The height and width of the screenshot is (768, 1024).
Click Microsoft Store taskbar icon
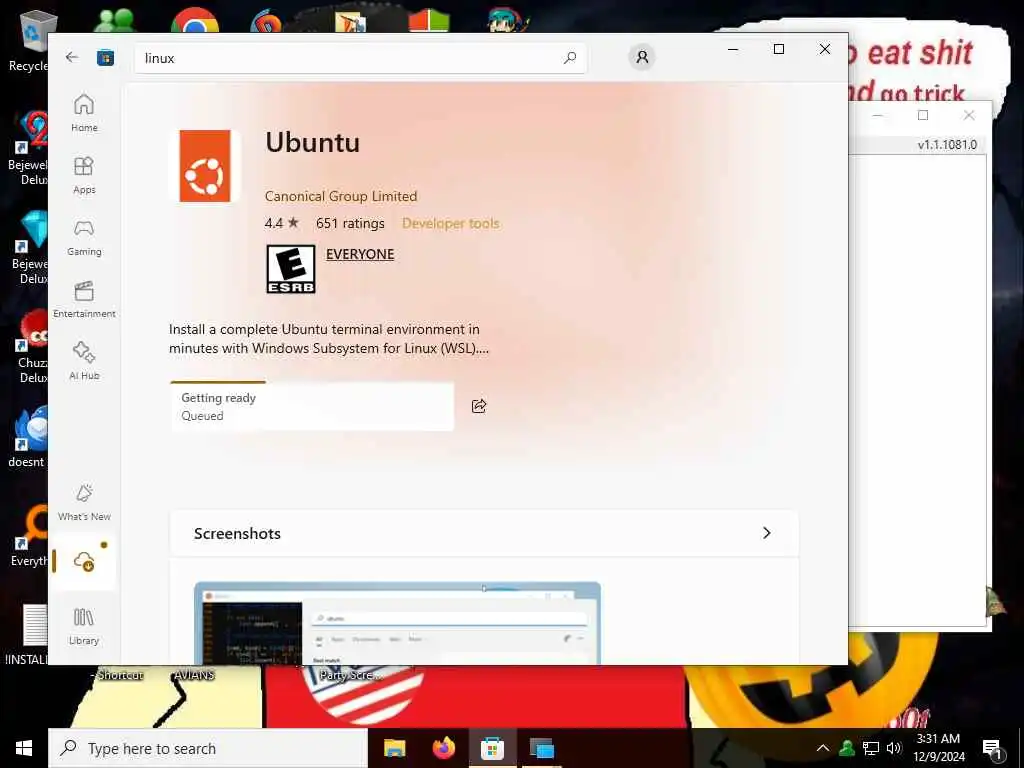pos(492,748)
